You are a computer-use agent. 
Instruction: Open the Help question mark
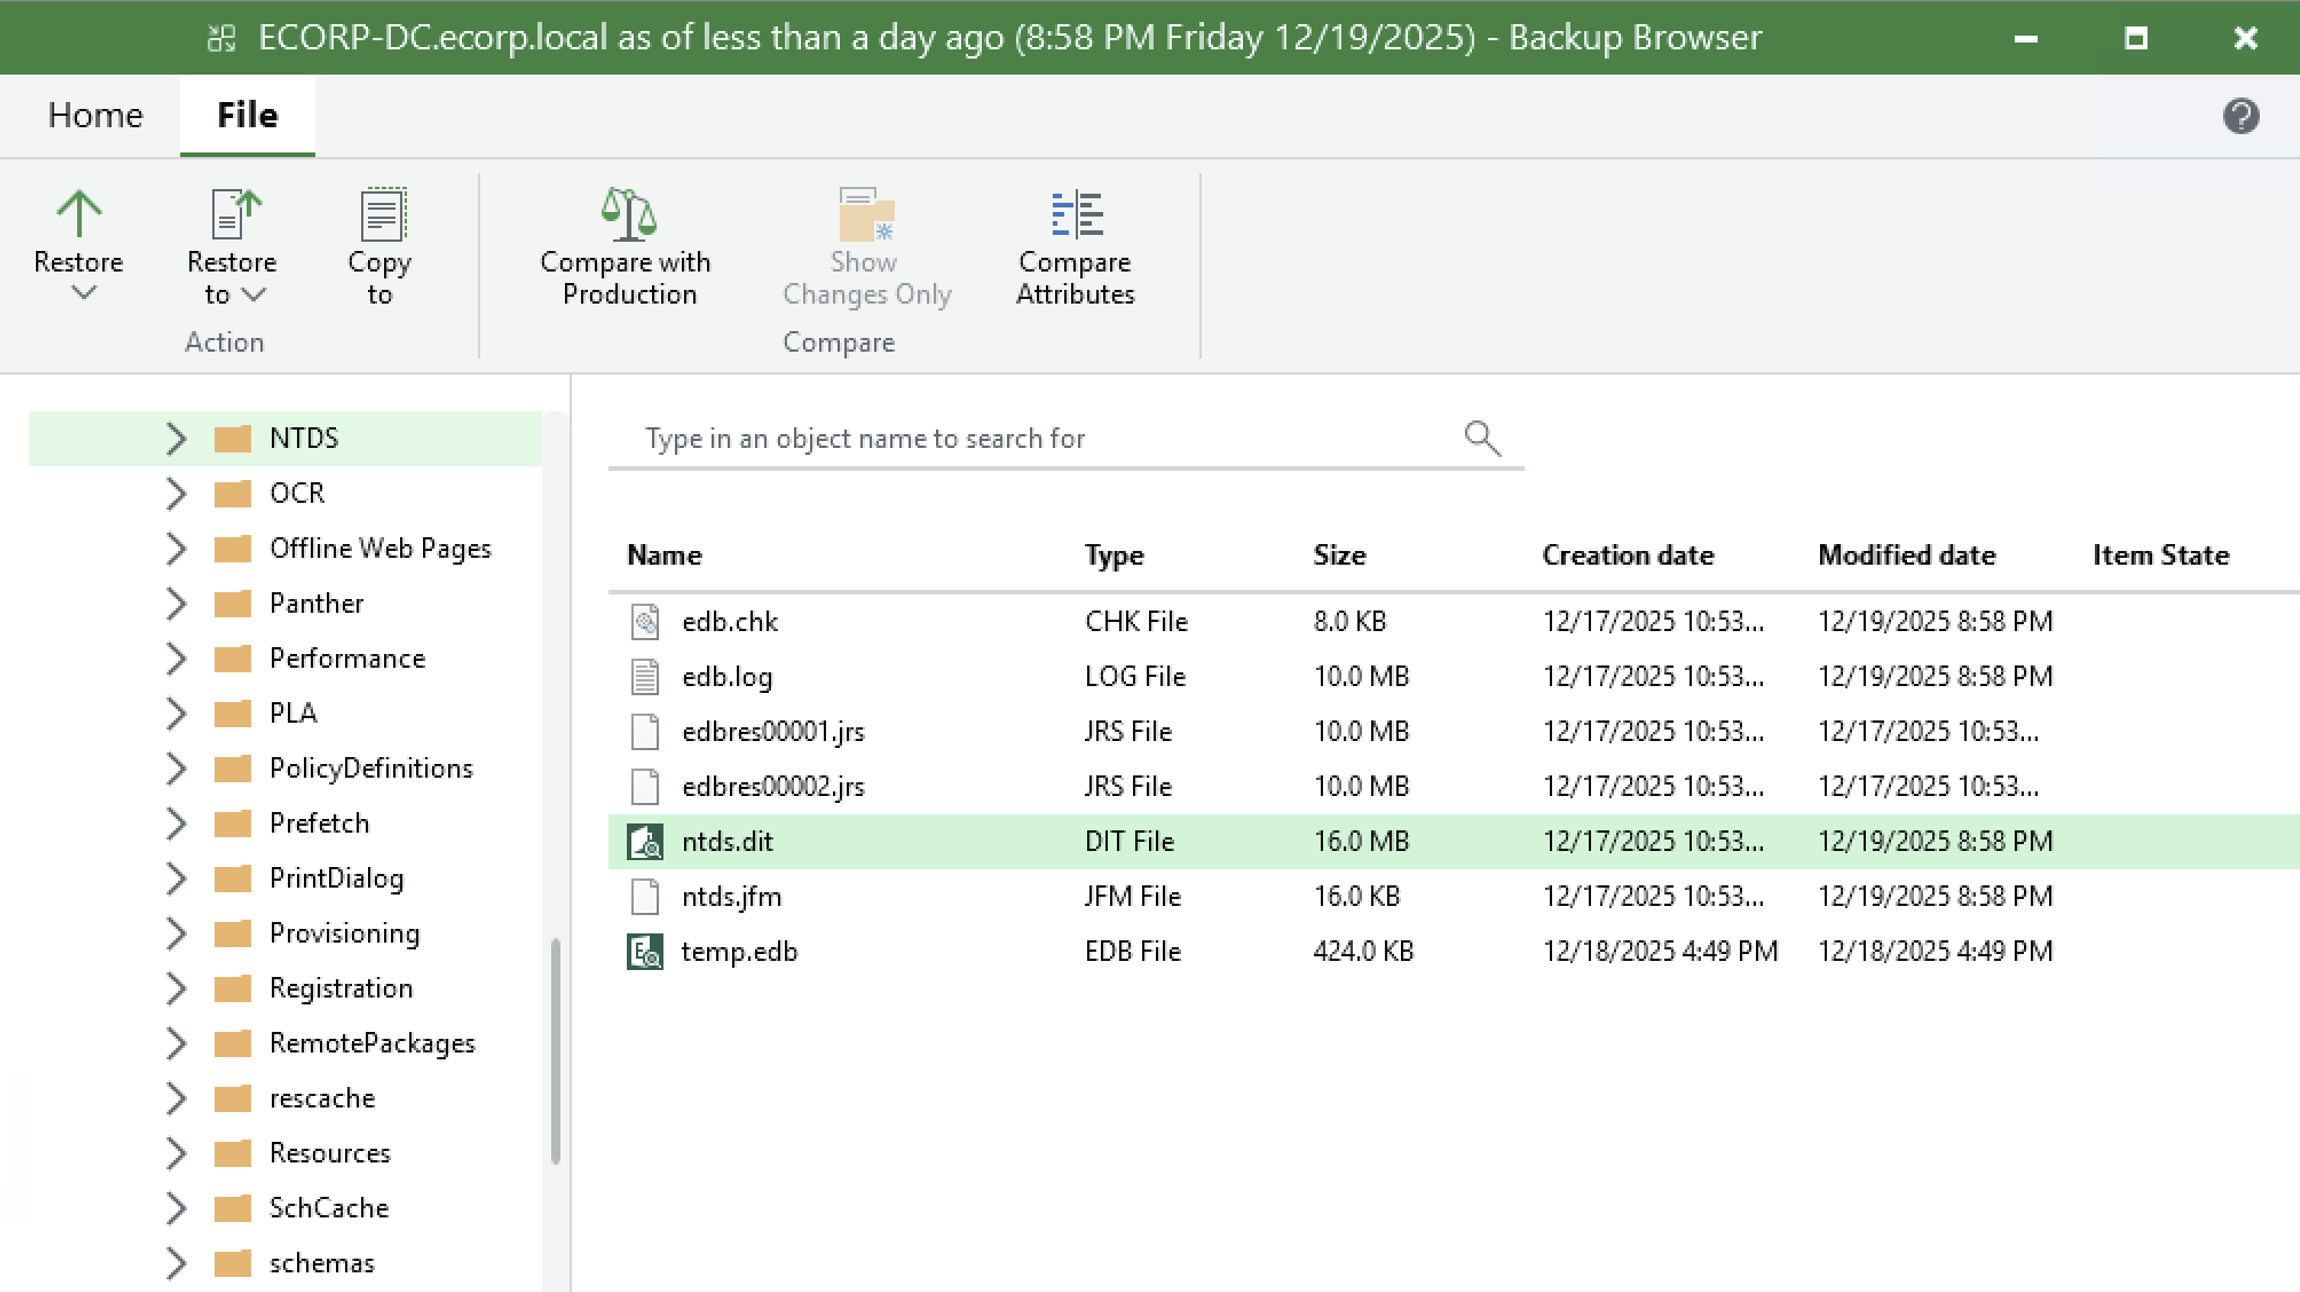click(x=2242, y=116)
